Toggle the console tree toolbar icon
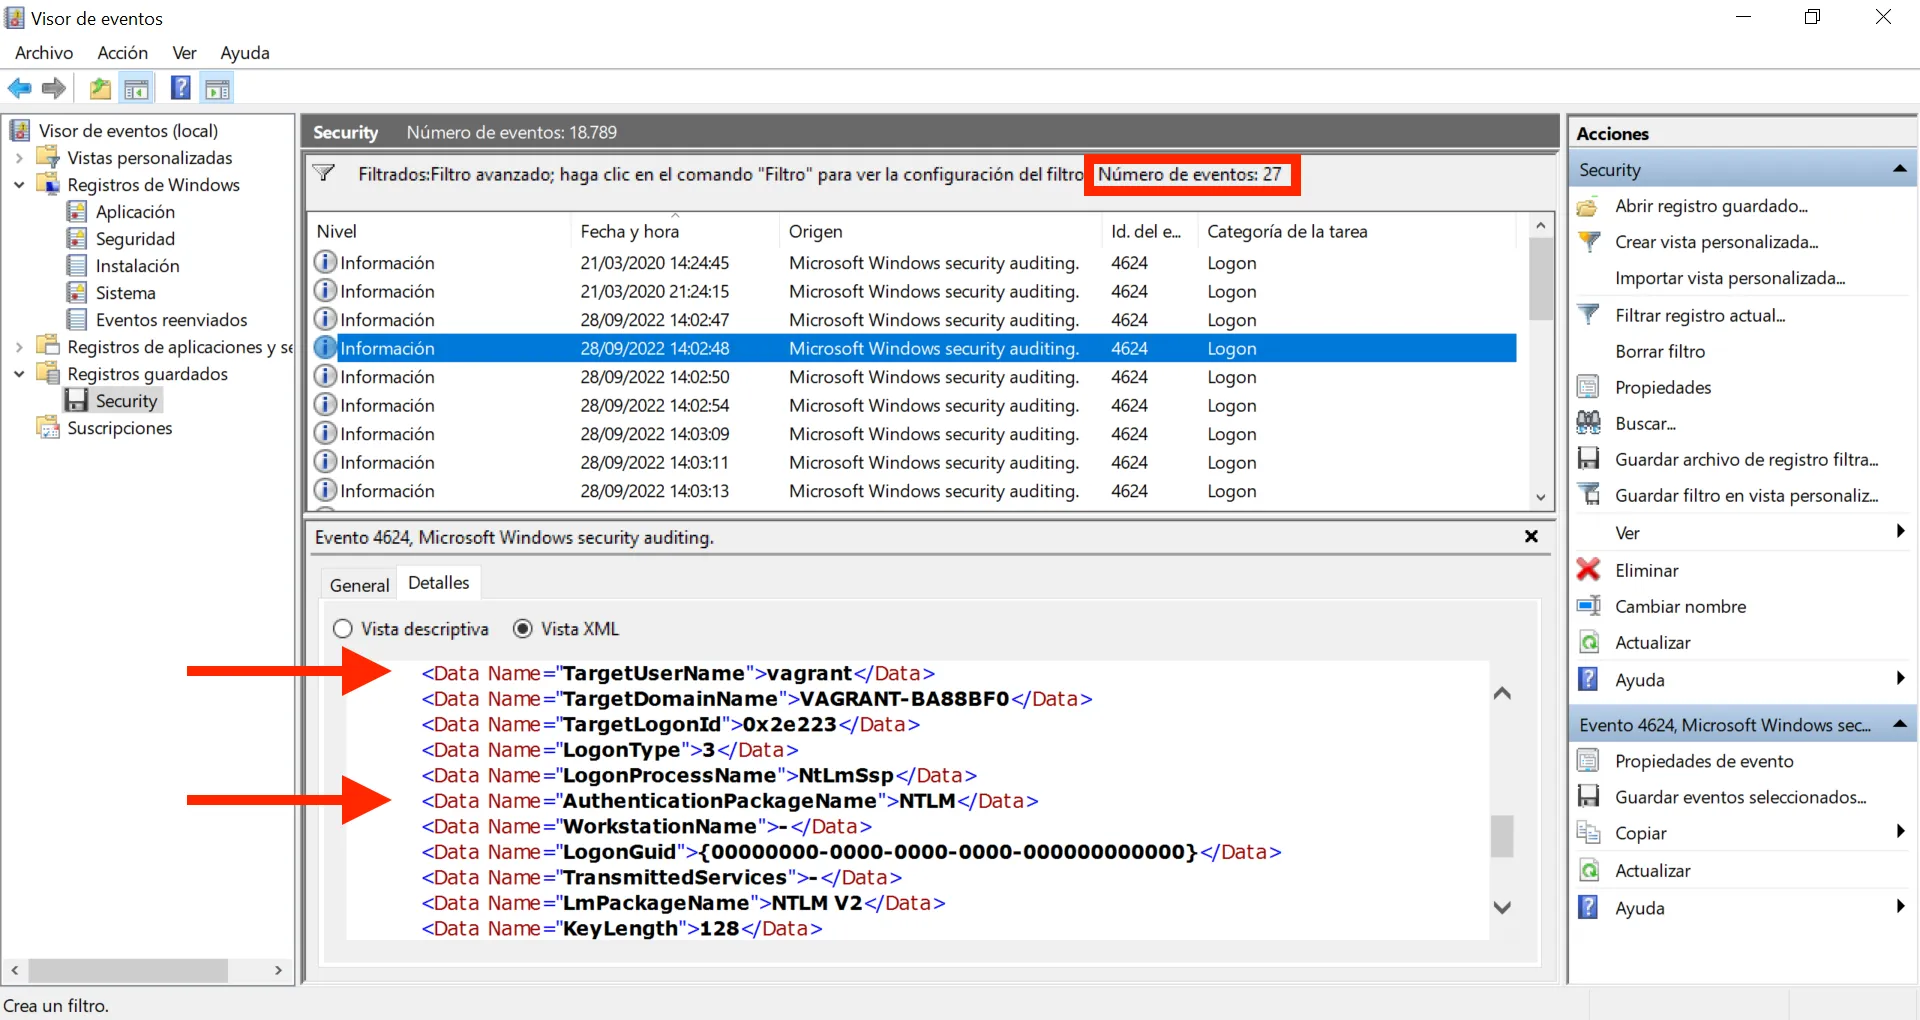 pos(137,89)
